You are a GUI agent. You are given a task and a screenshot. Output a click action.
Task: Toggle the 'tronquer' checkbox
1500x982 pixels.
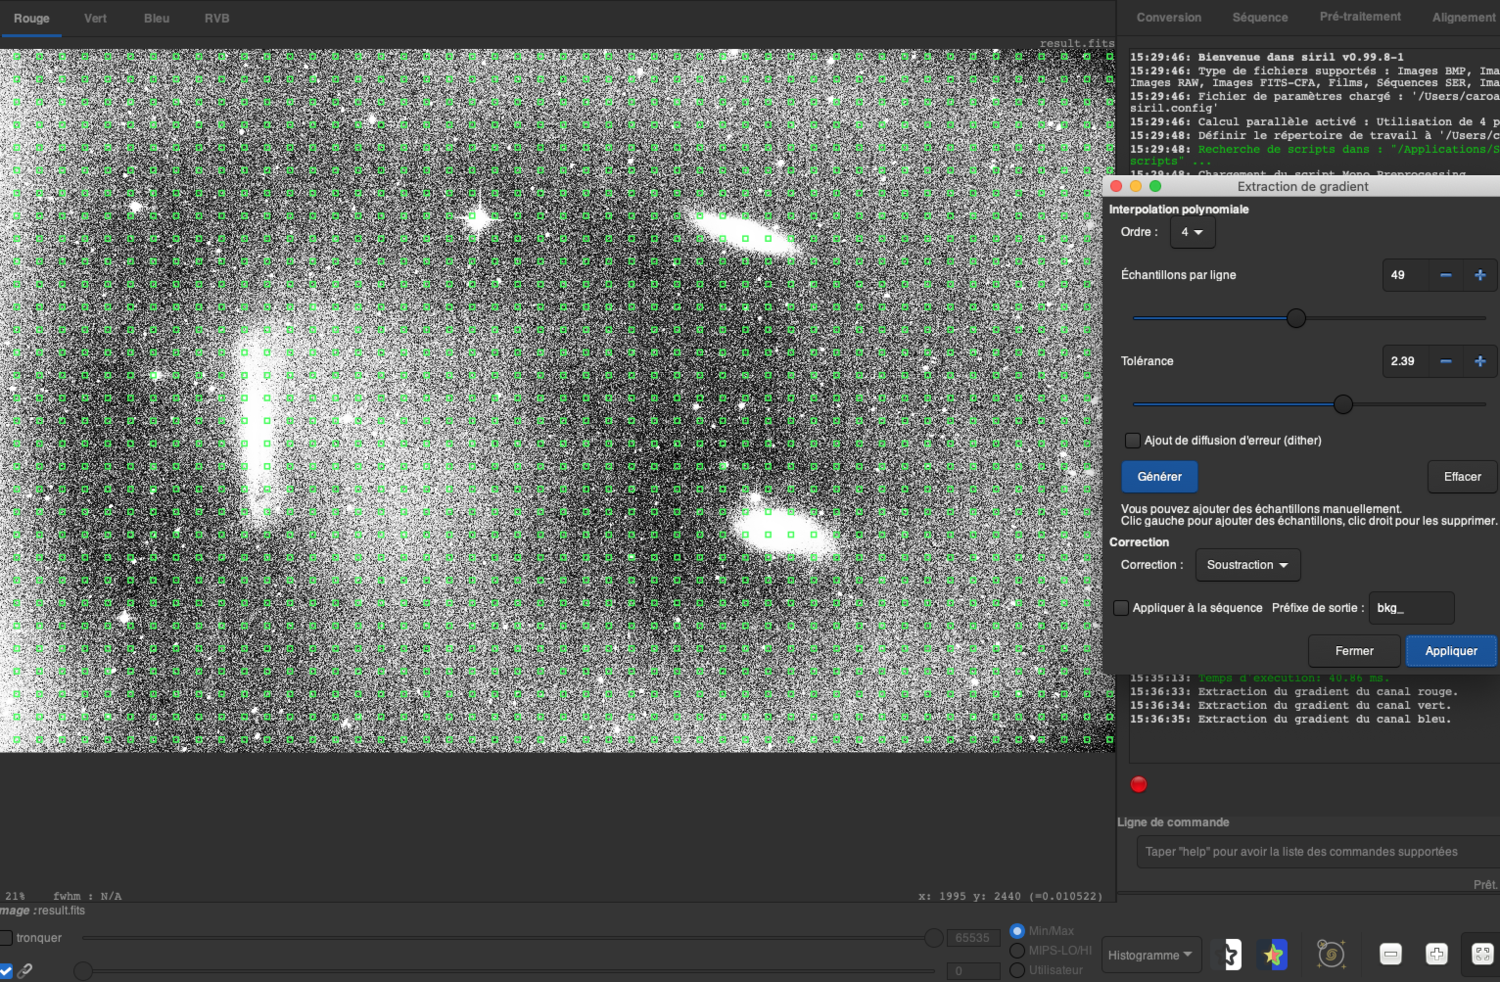5,938
